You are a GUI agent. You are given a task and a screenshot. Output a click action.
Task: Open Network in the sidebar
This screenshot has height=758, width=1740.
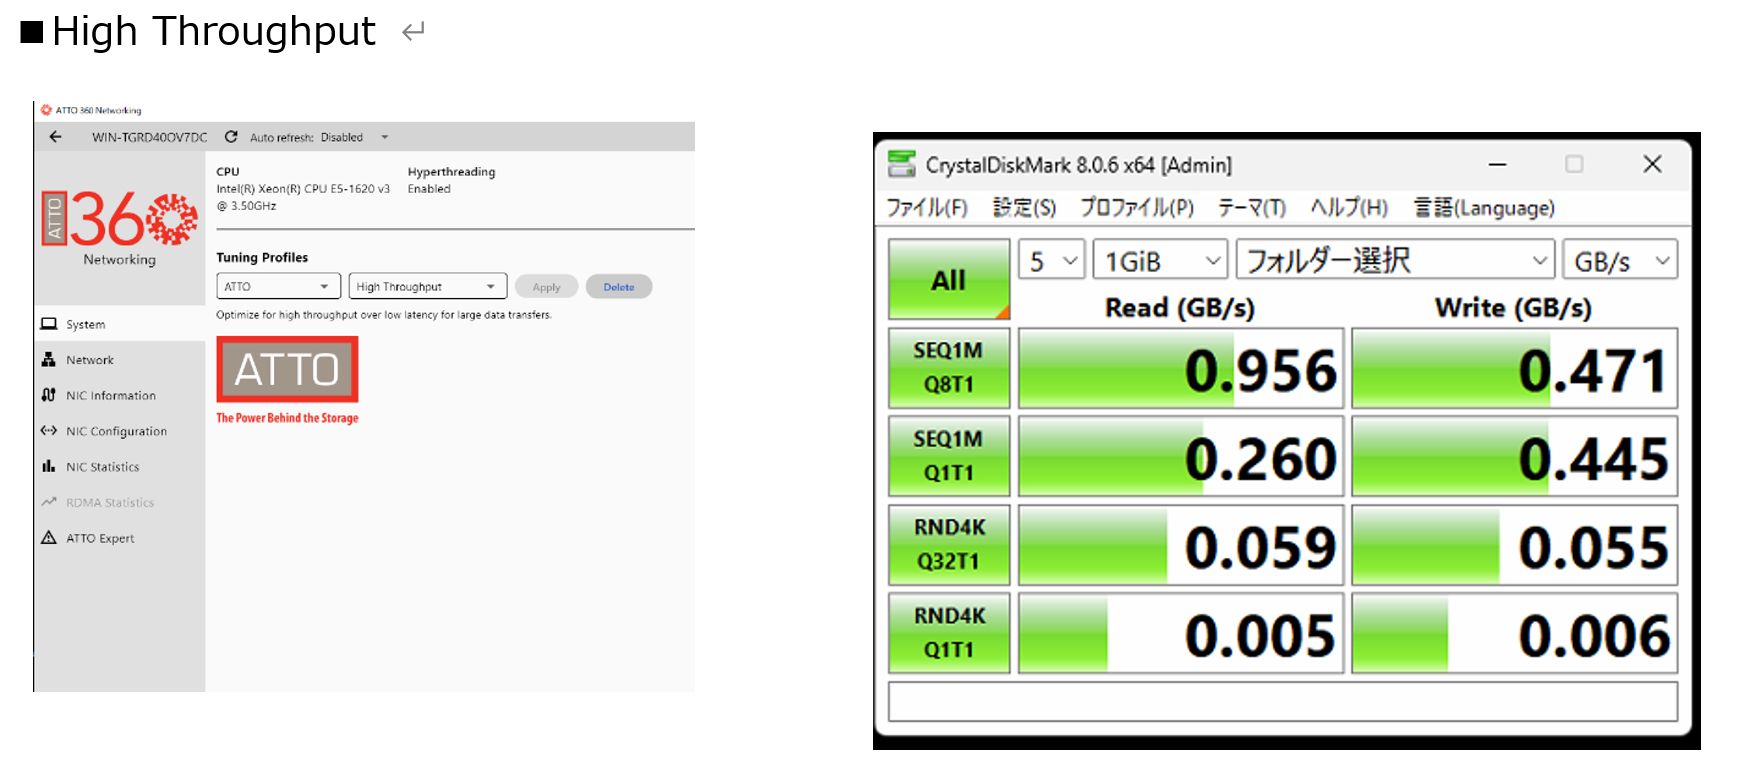pos(119,360)
